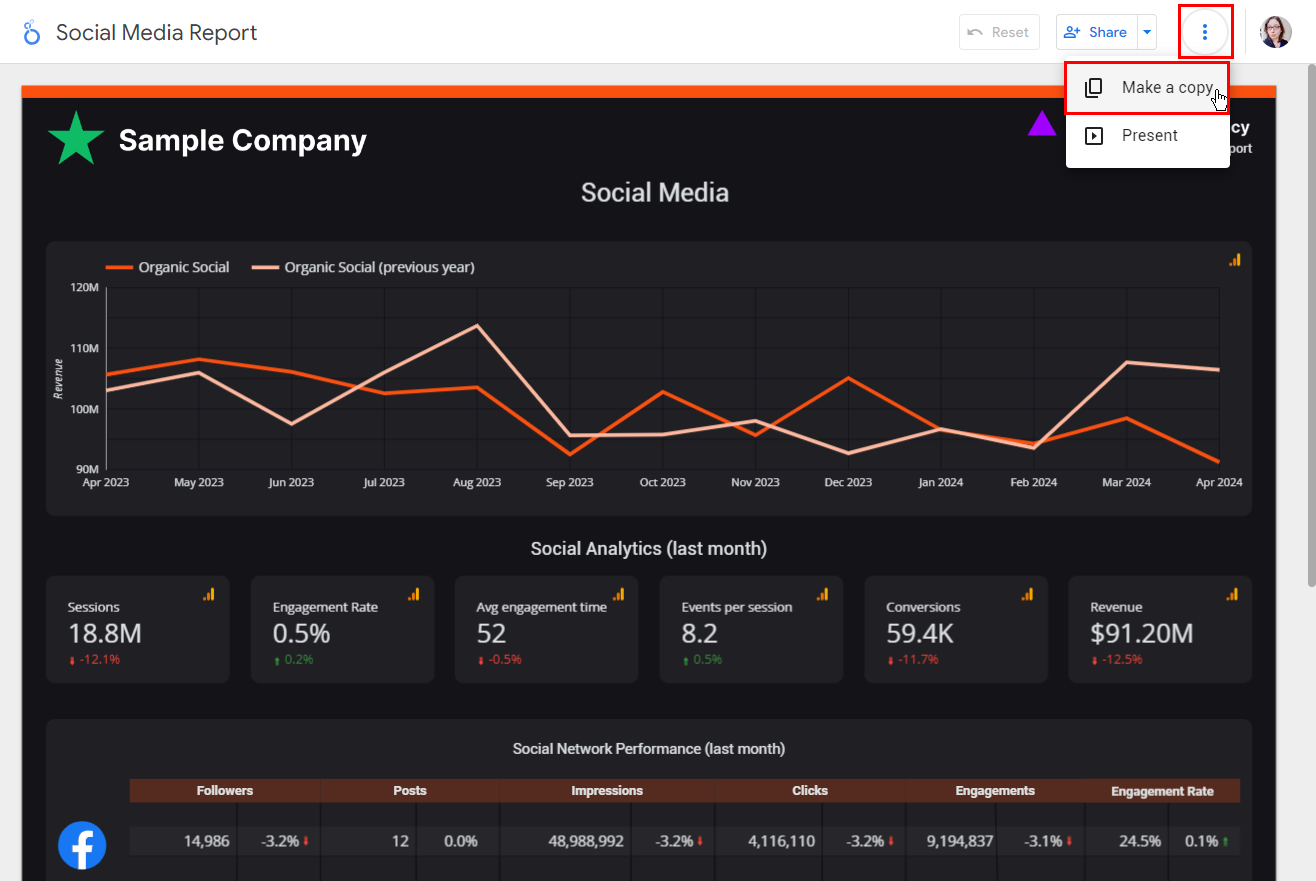The width and height of the screenshot is (1316, 881).
Task: Click the Followers column header
Action: pos(225,791)
